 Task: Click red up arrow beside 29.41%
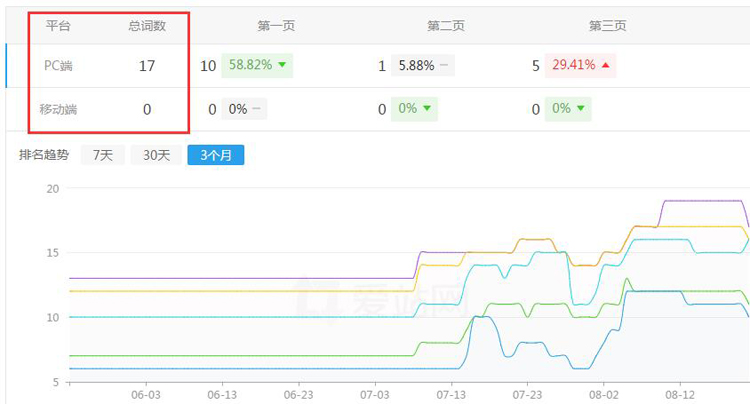[x=606, y=65]
